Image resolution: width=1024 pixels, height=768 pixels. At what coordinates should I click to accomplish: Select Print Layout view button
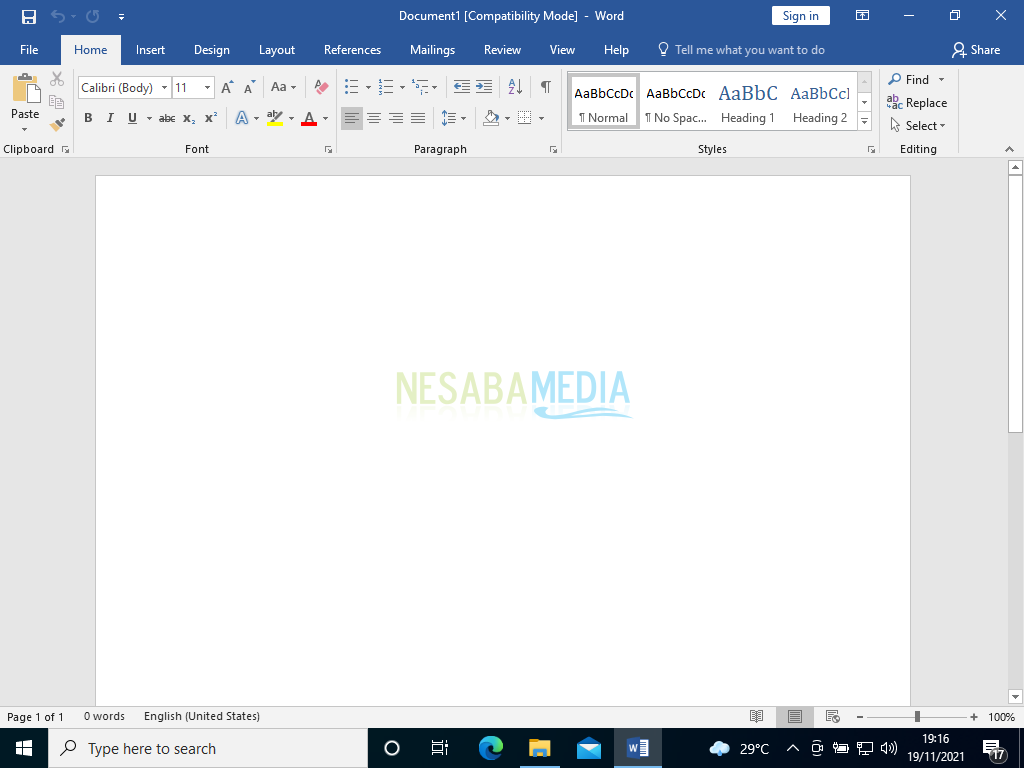coord(795,716)
